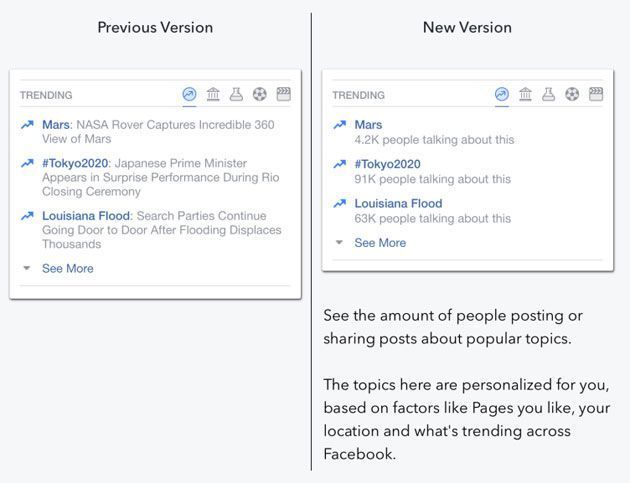Click Mars topic in New Version panel
Screen dimensions: 630x483
(368, 125)
